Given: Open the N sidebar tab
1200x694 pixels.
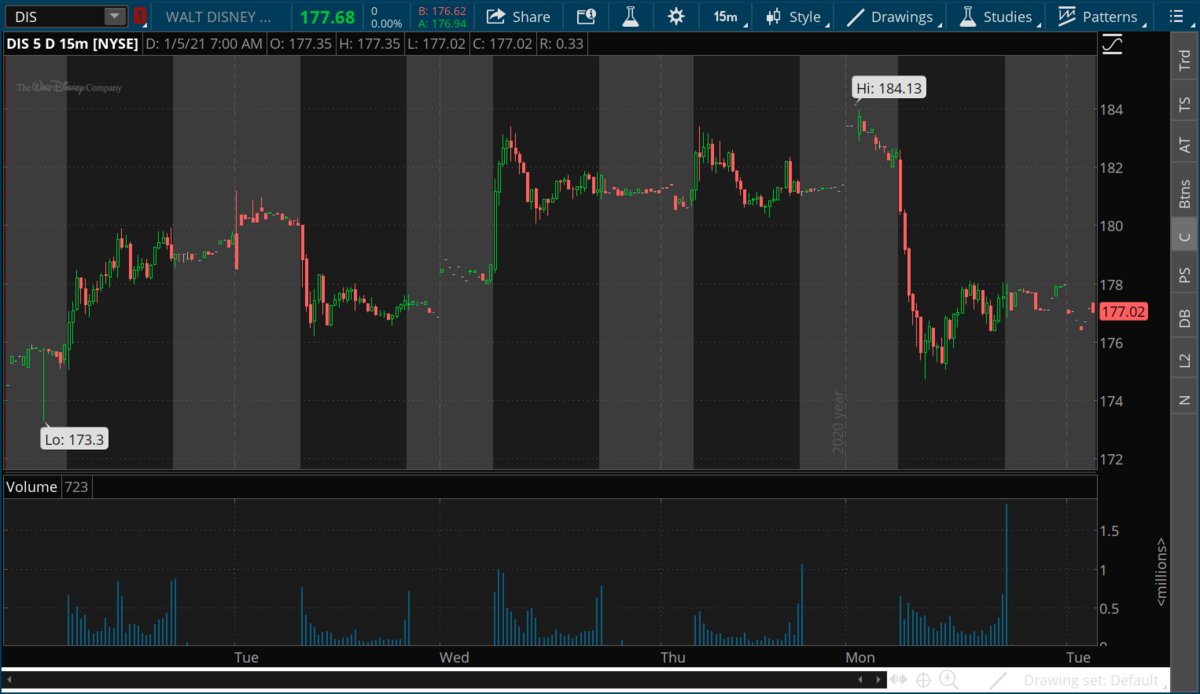Looking at the screenshot, I should (1185, 400).
